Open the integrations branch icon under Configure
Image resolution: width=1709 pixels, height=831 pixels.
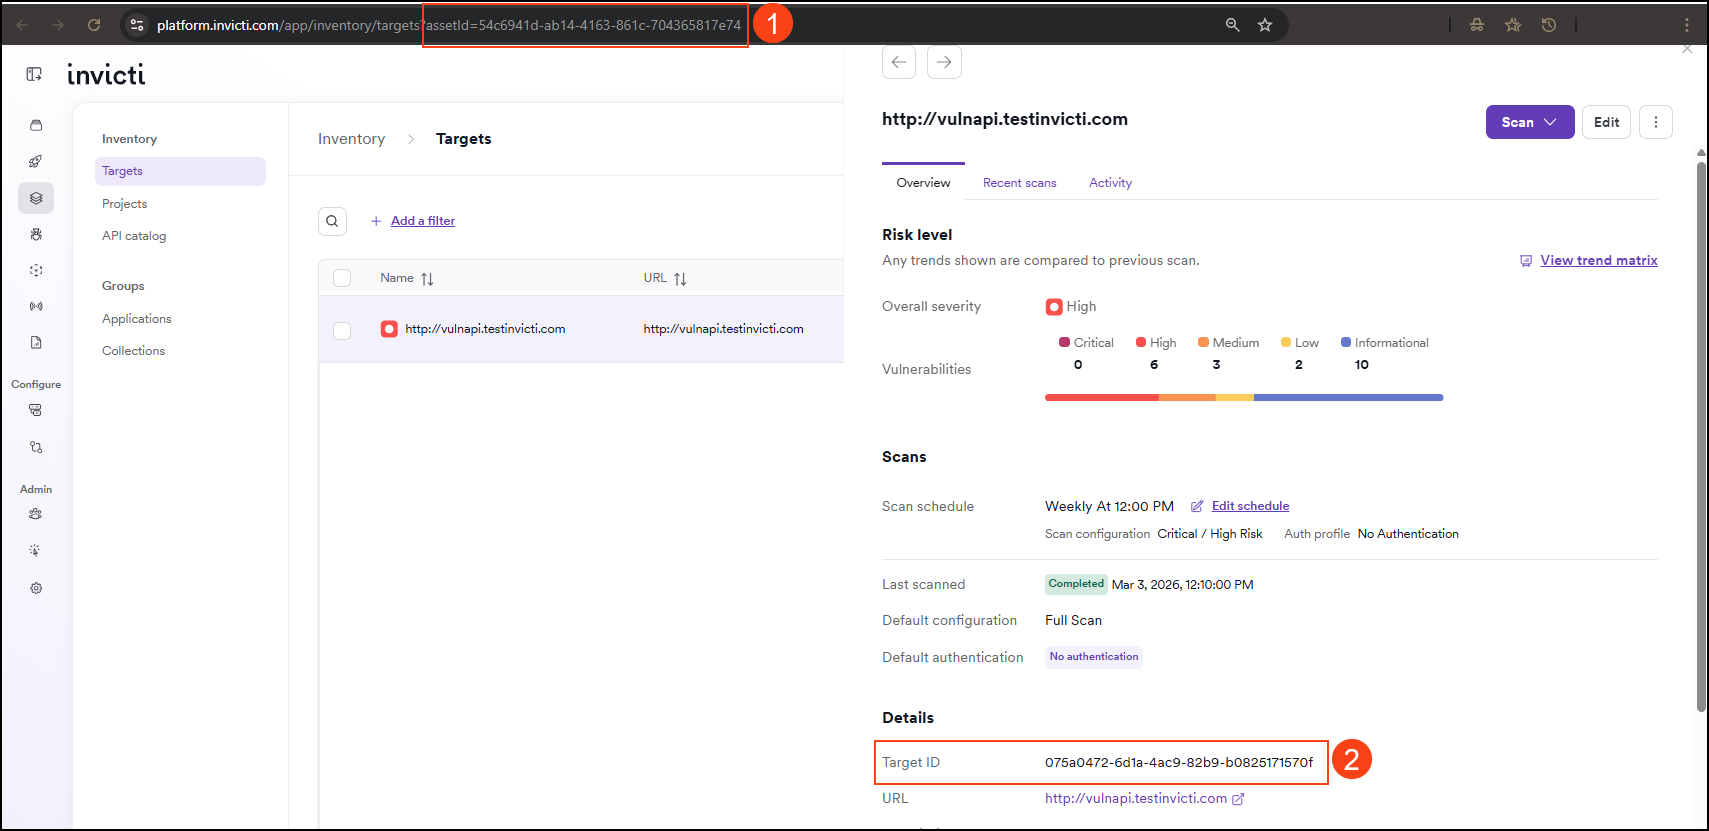36,447
